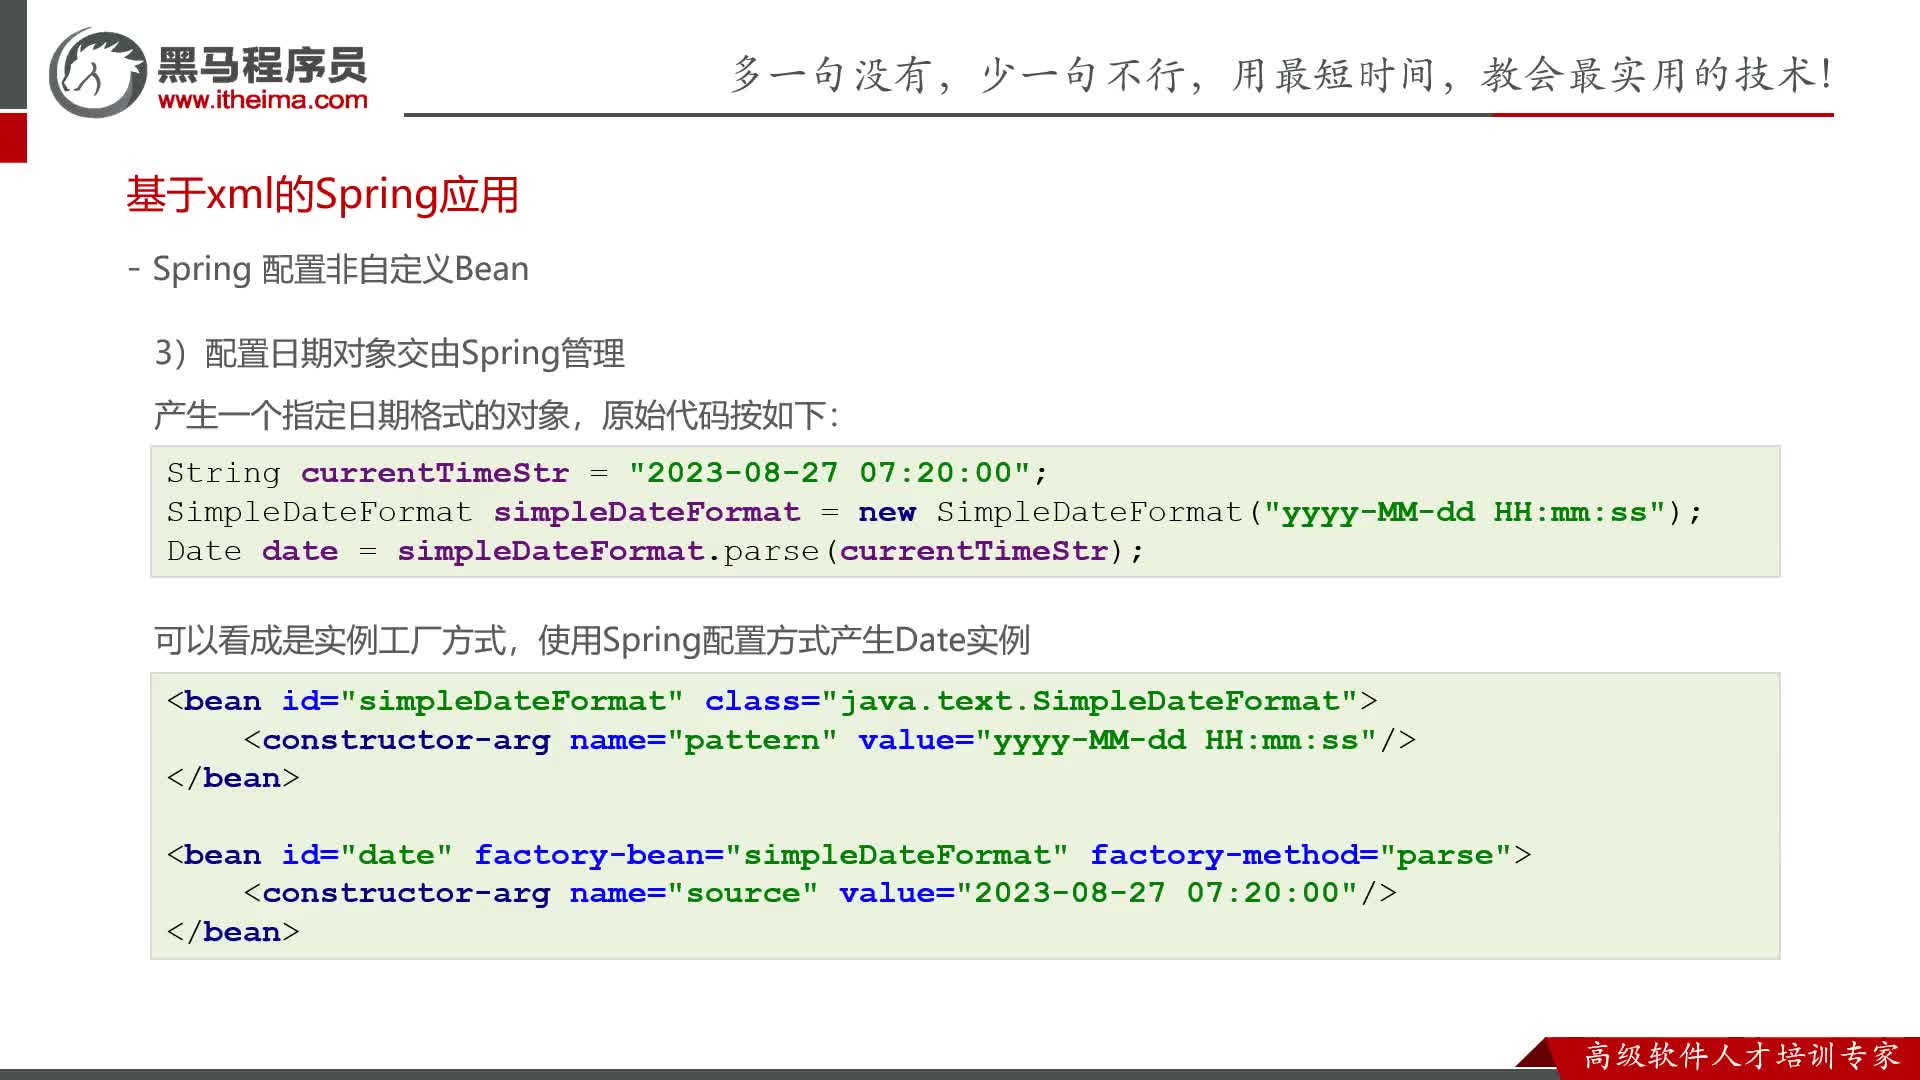
Task: Click the new SimpleDateFormat code line
Action: click(x=934, y=512)
